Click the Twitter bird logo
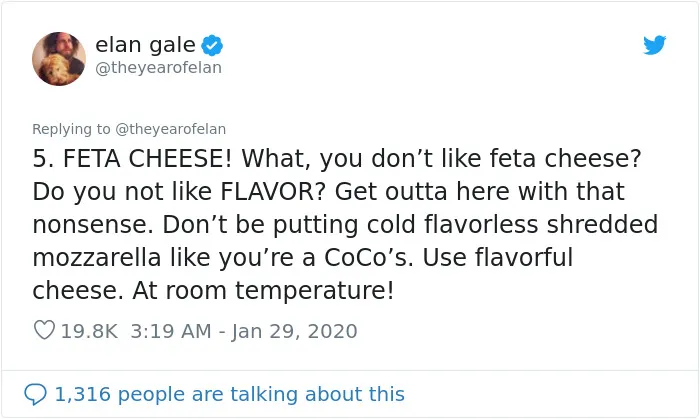 (654, 45)
